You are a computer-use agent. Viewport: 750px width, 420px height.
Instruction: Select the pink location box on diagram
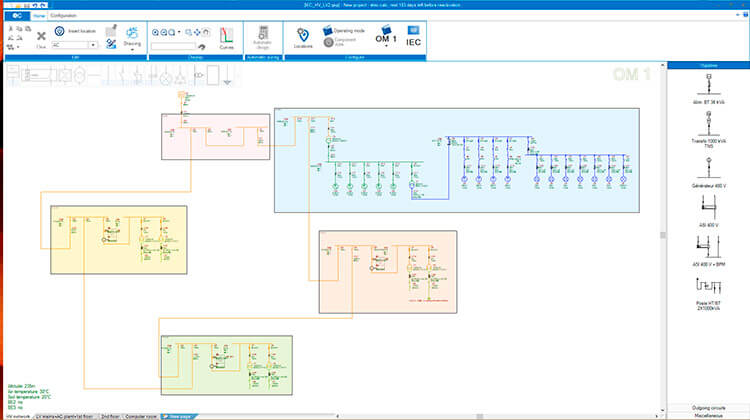tap(215, 137)
